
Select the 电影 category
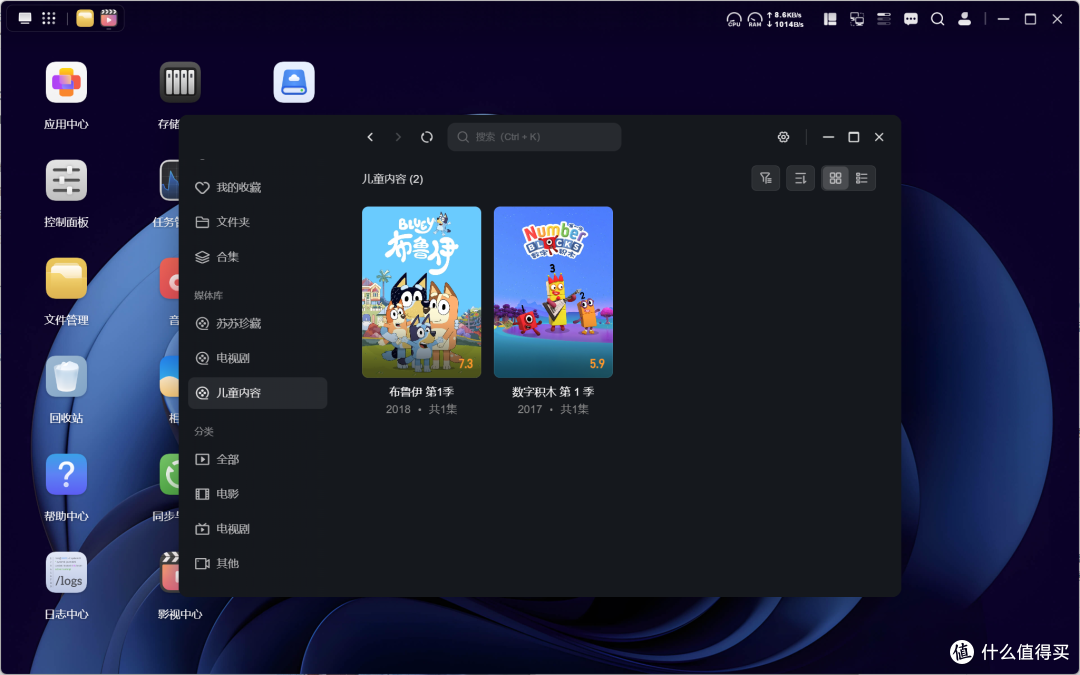(x=258, y=494)
